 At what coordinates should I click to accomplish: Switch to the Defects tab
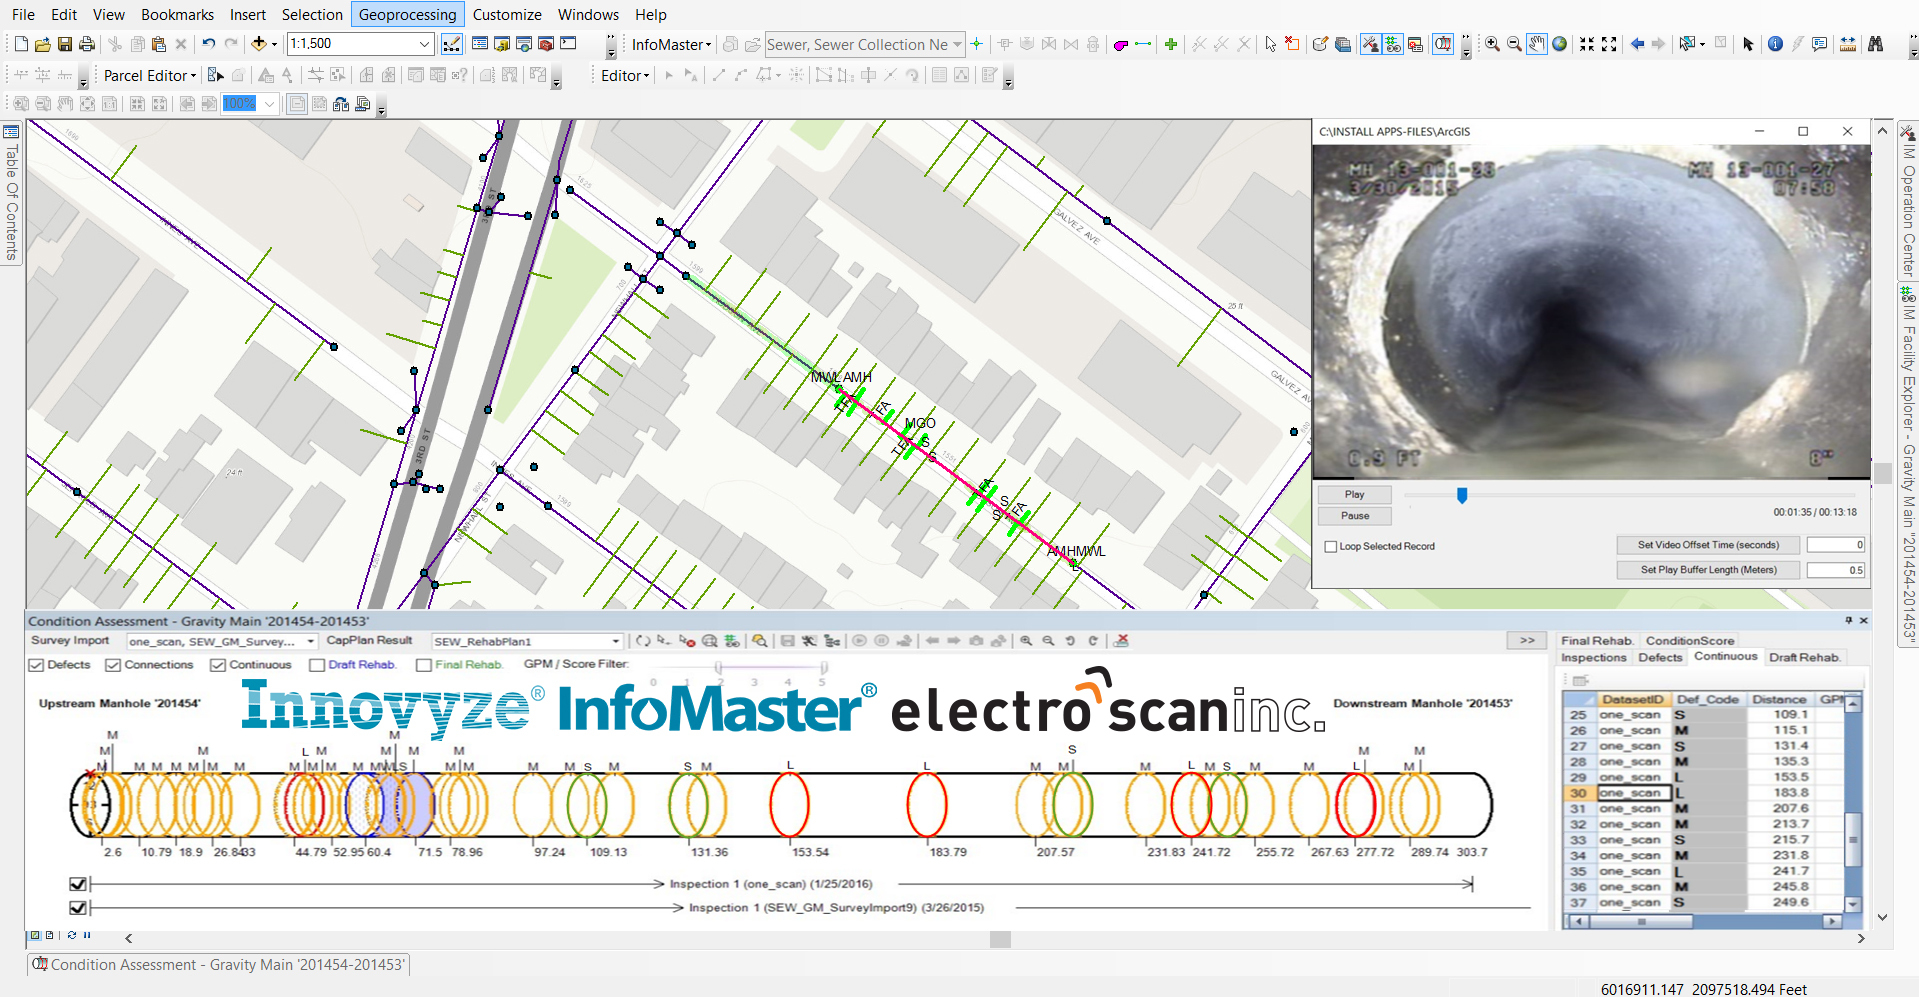[1660, 658]
